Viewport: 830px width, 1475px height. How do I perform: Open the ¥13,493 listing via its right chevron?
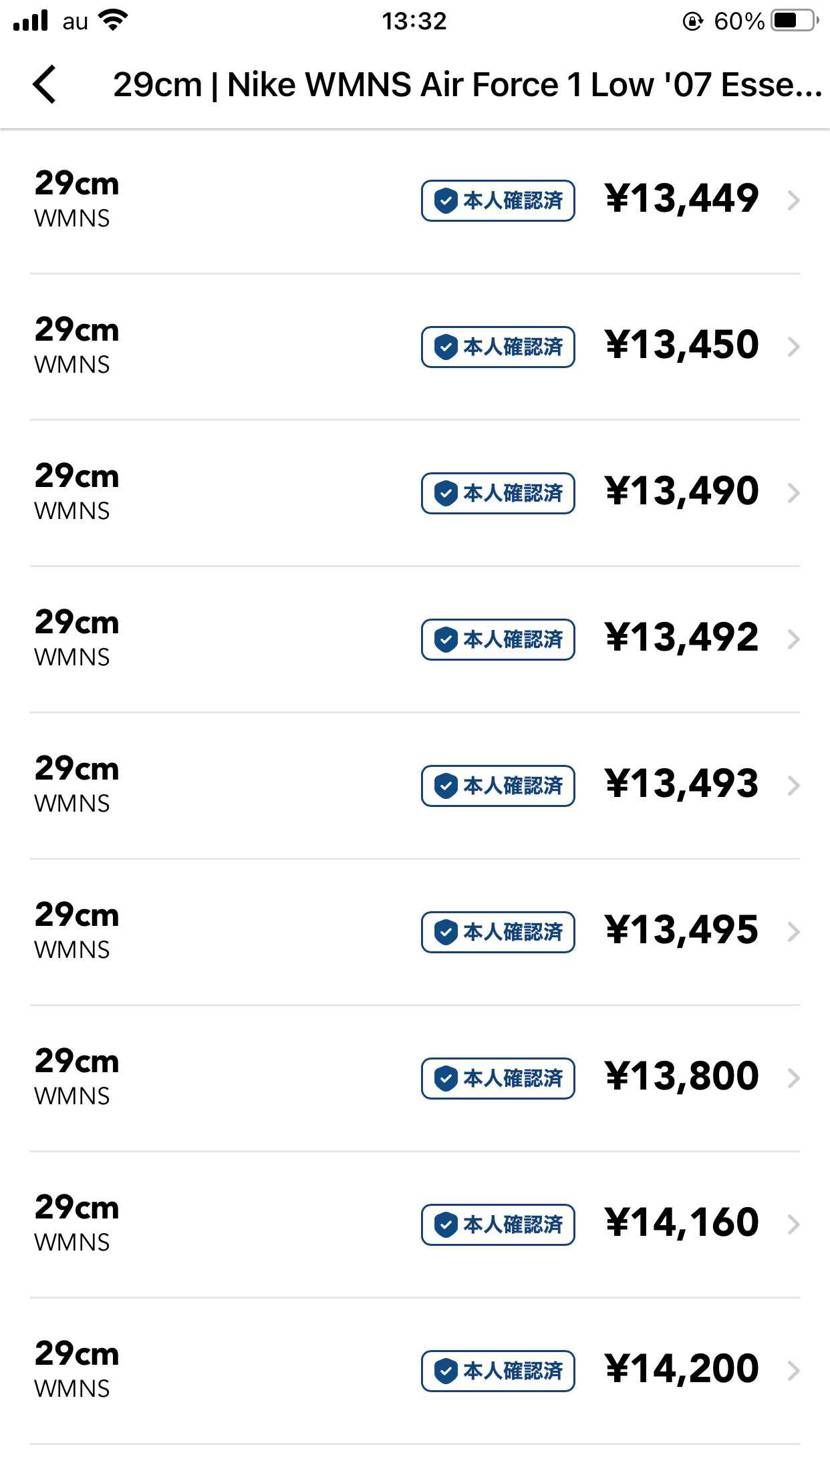(x=794, y=786)
